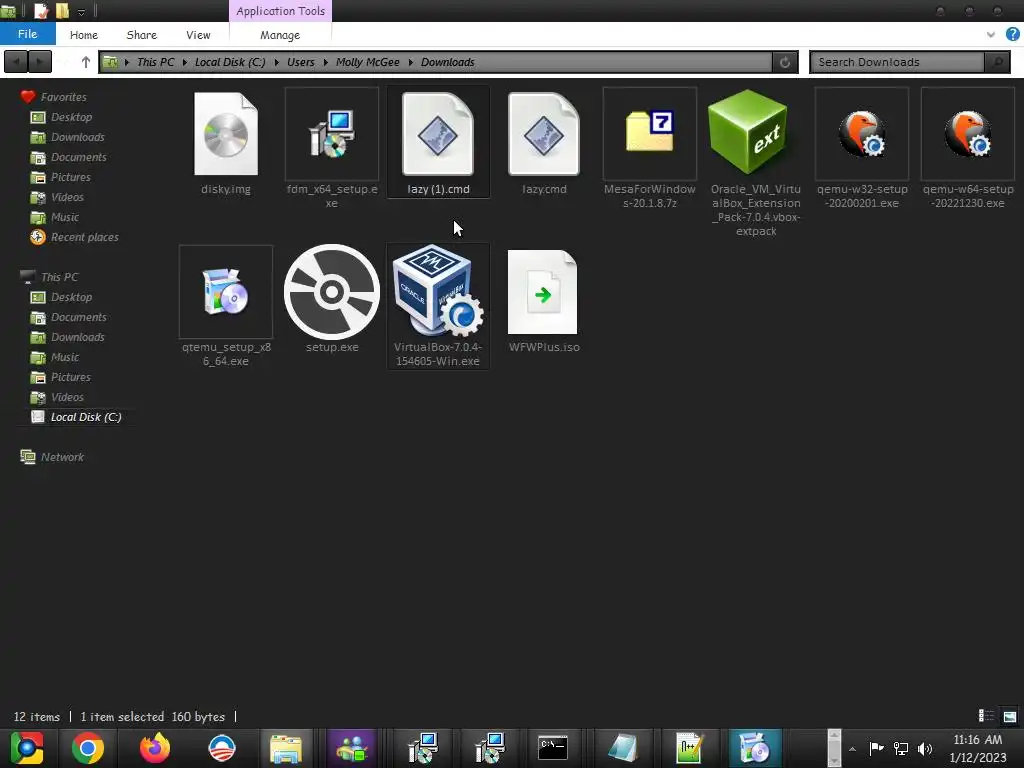Switch to the Home ribbon tab
Screen dimensions: 1024x768
click(x=84, y=35)
